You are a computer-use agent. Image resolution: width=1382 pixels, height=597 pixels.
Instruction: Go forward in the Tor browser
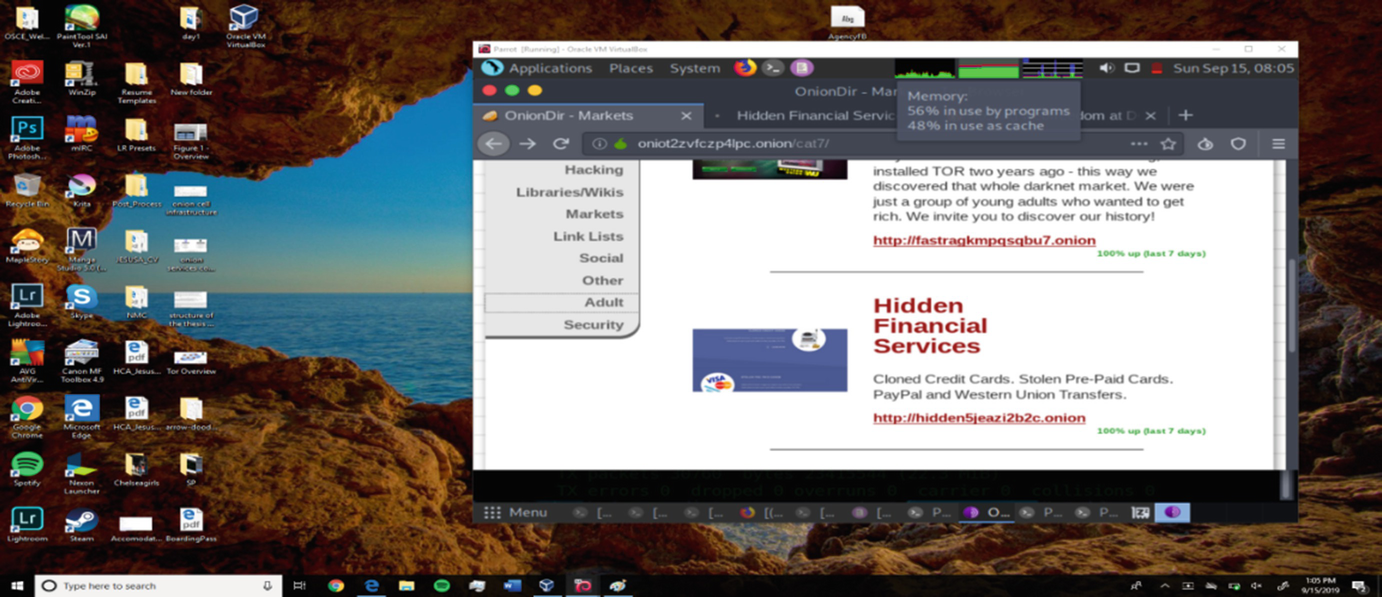tap(527, 144)
